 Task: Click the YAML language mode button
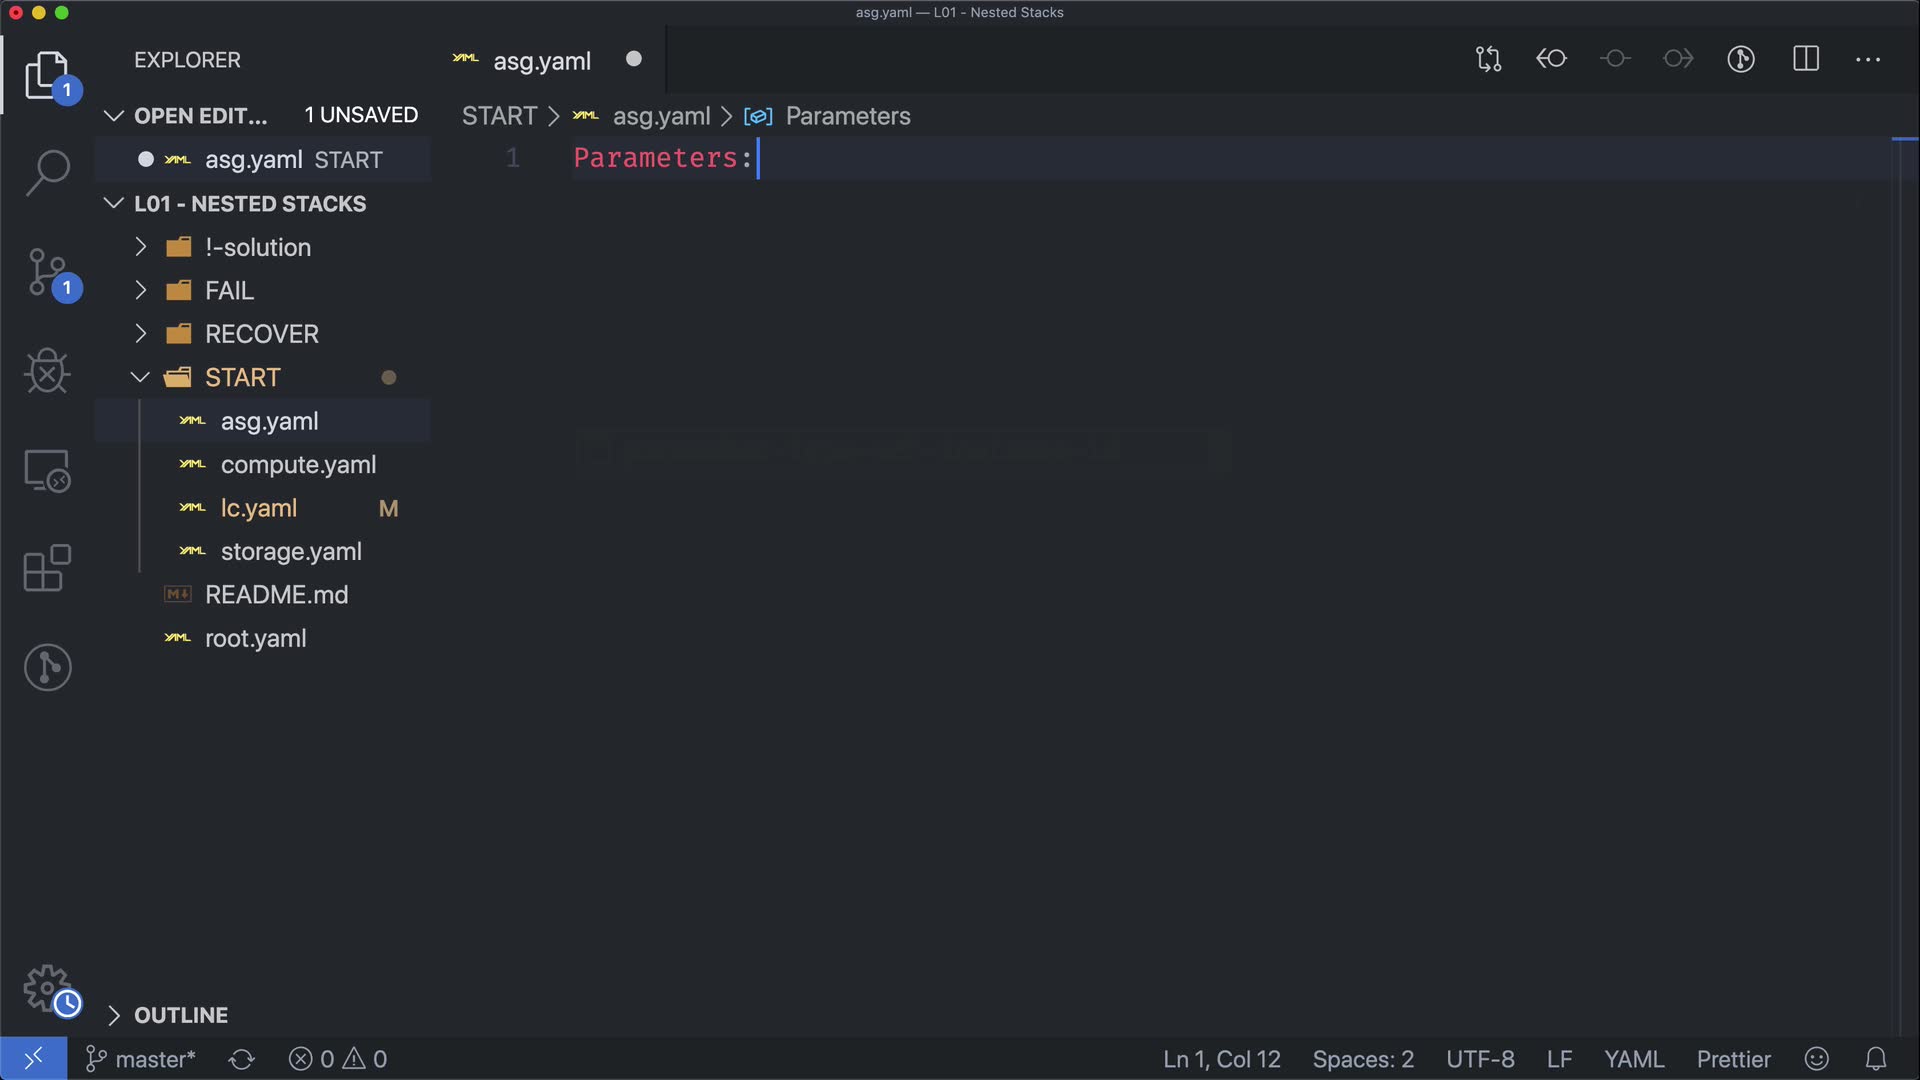point(1634,1059)
